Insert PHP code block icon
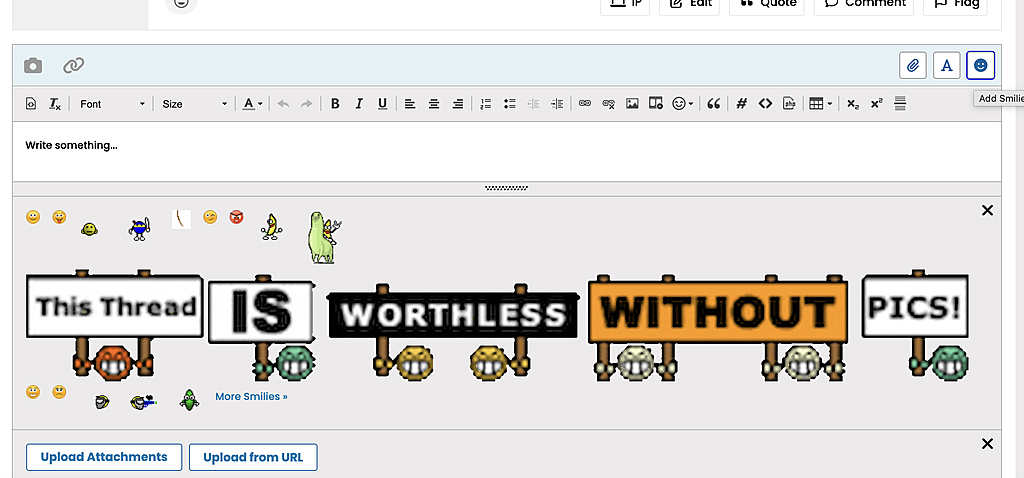 point(789,104)
